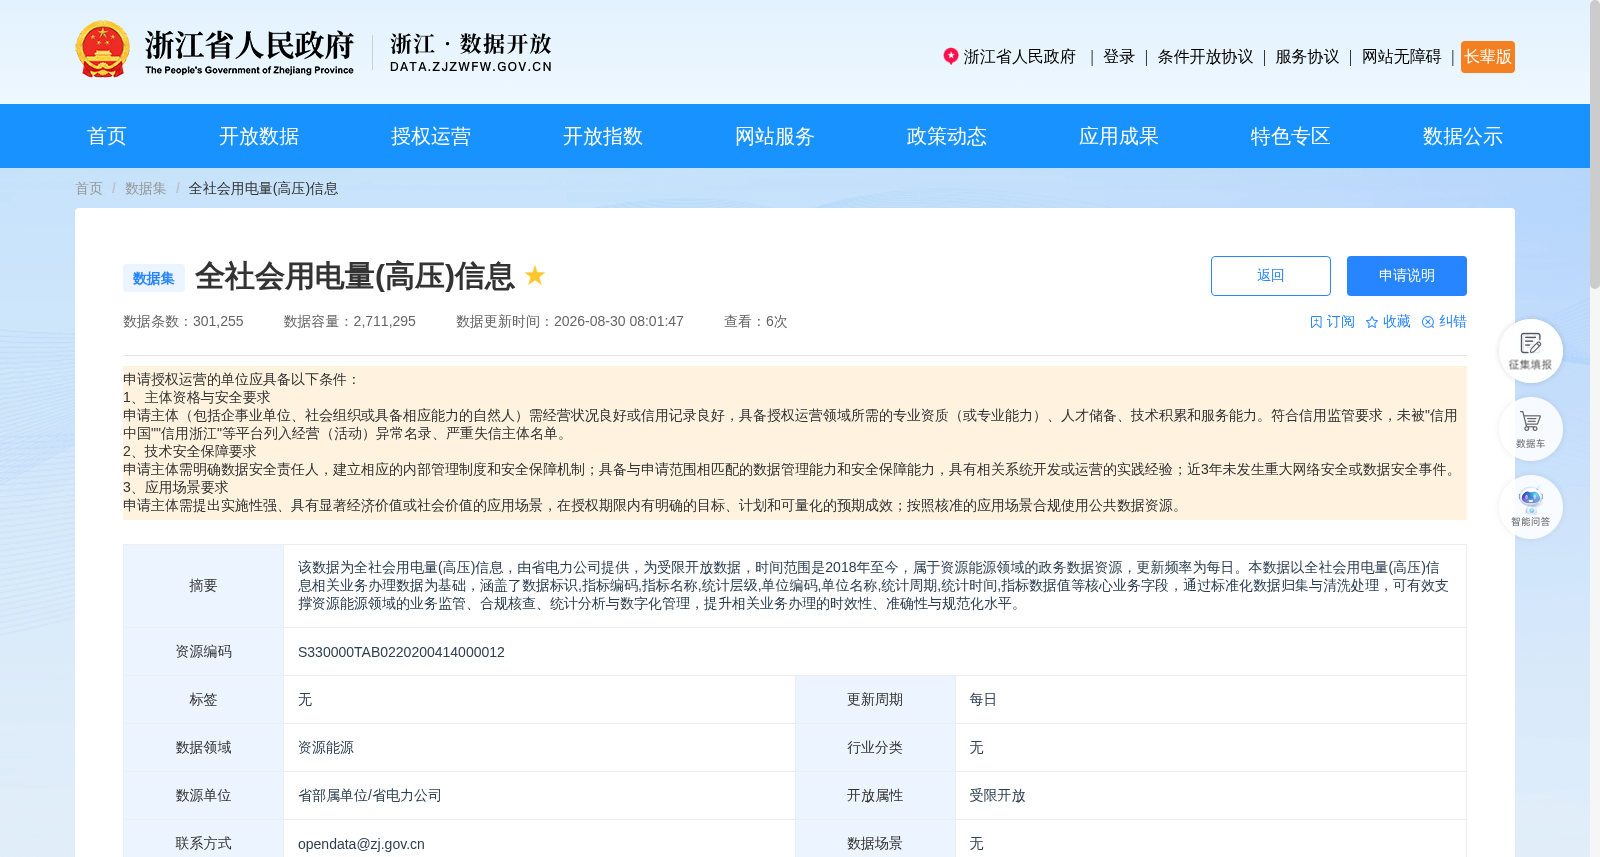The height and width of the screenshot is (857, 1600).
Task: Open the 开放数据 navigation menu
Action: (259, 136)
